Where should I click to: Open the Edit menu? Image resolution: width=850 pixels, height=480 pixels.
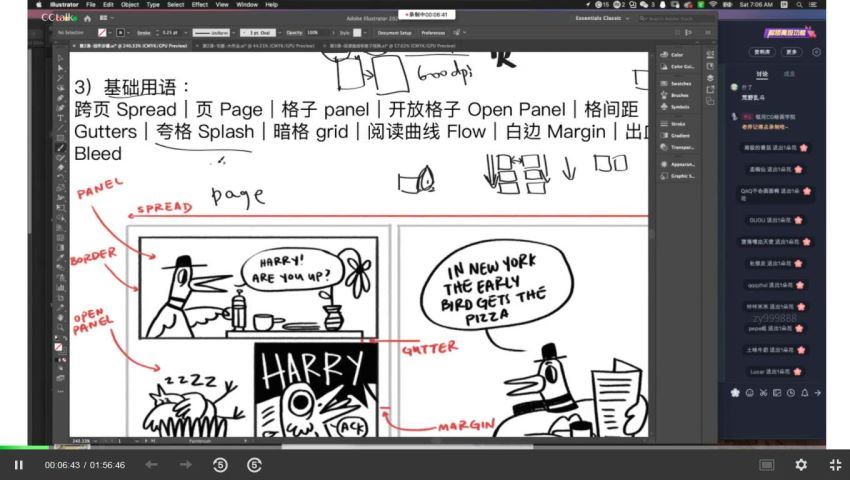(108, 4)
